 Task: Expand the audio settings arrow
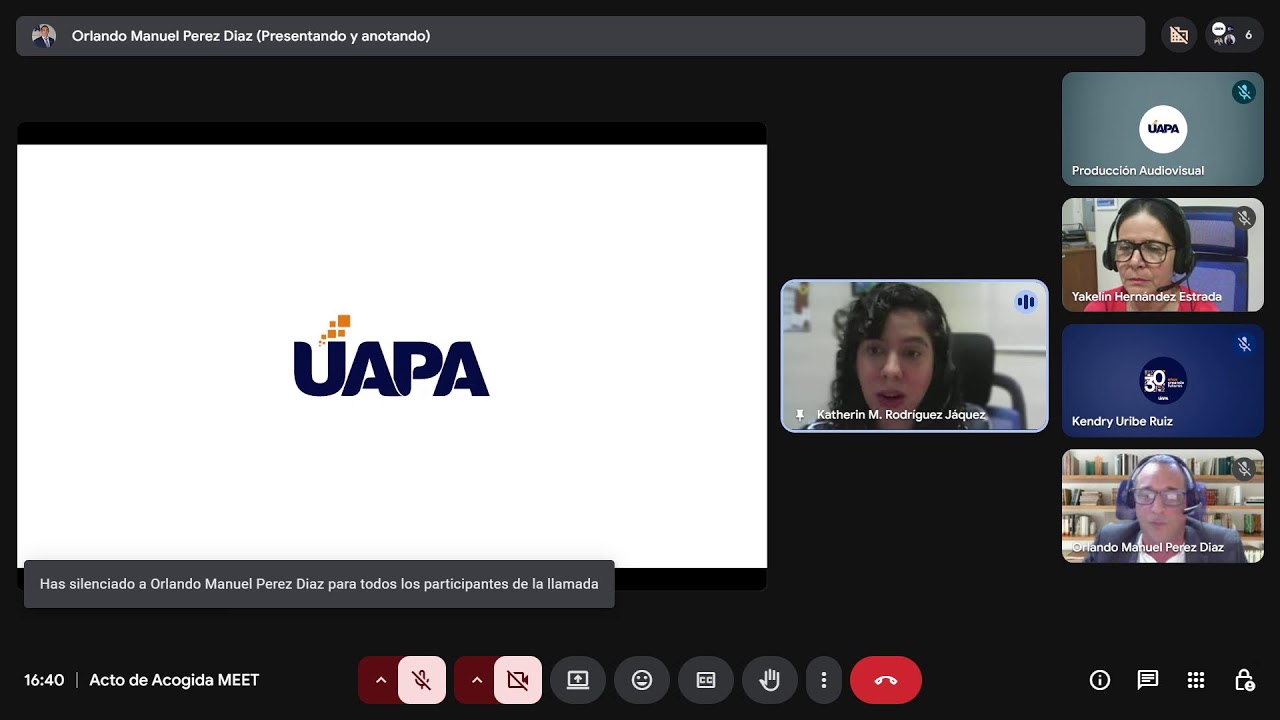380,680
